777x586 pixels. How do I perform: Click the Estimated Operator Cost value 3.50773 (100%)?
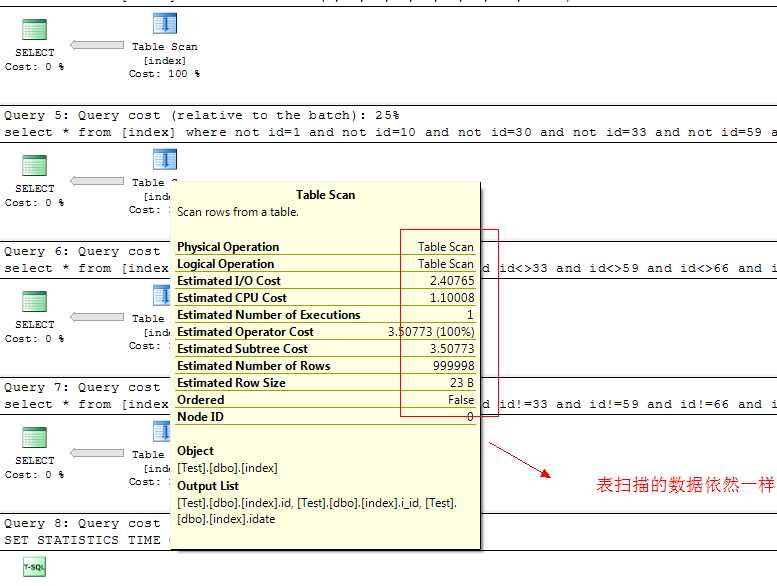coord(431,332)
